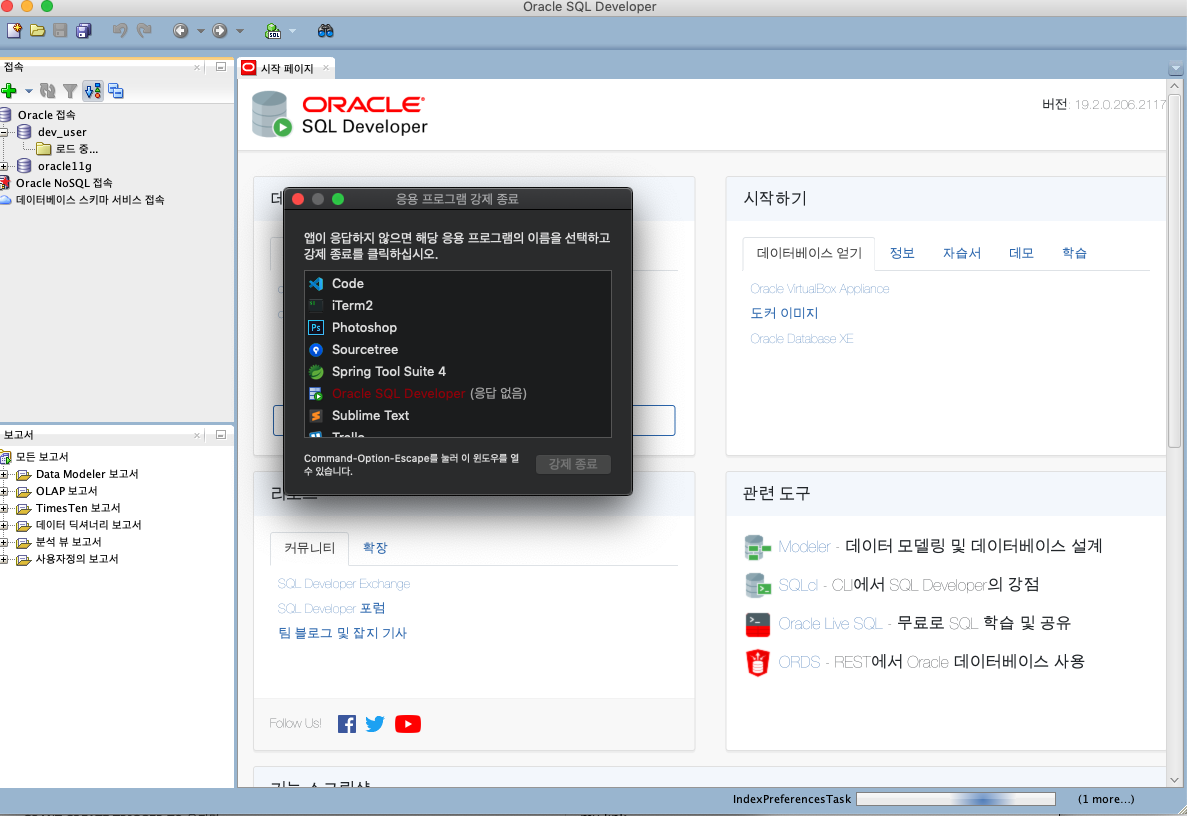Click the Save All toolbar icon

click(83, 31)
